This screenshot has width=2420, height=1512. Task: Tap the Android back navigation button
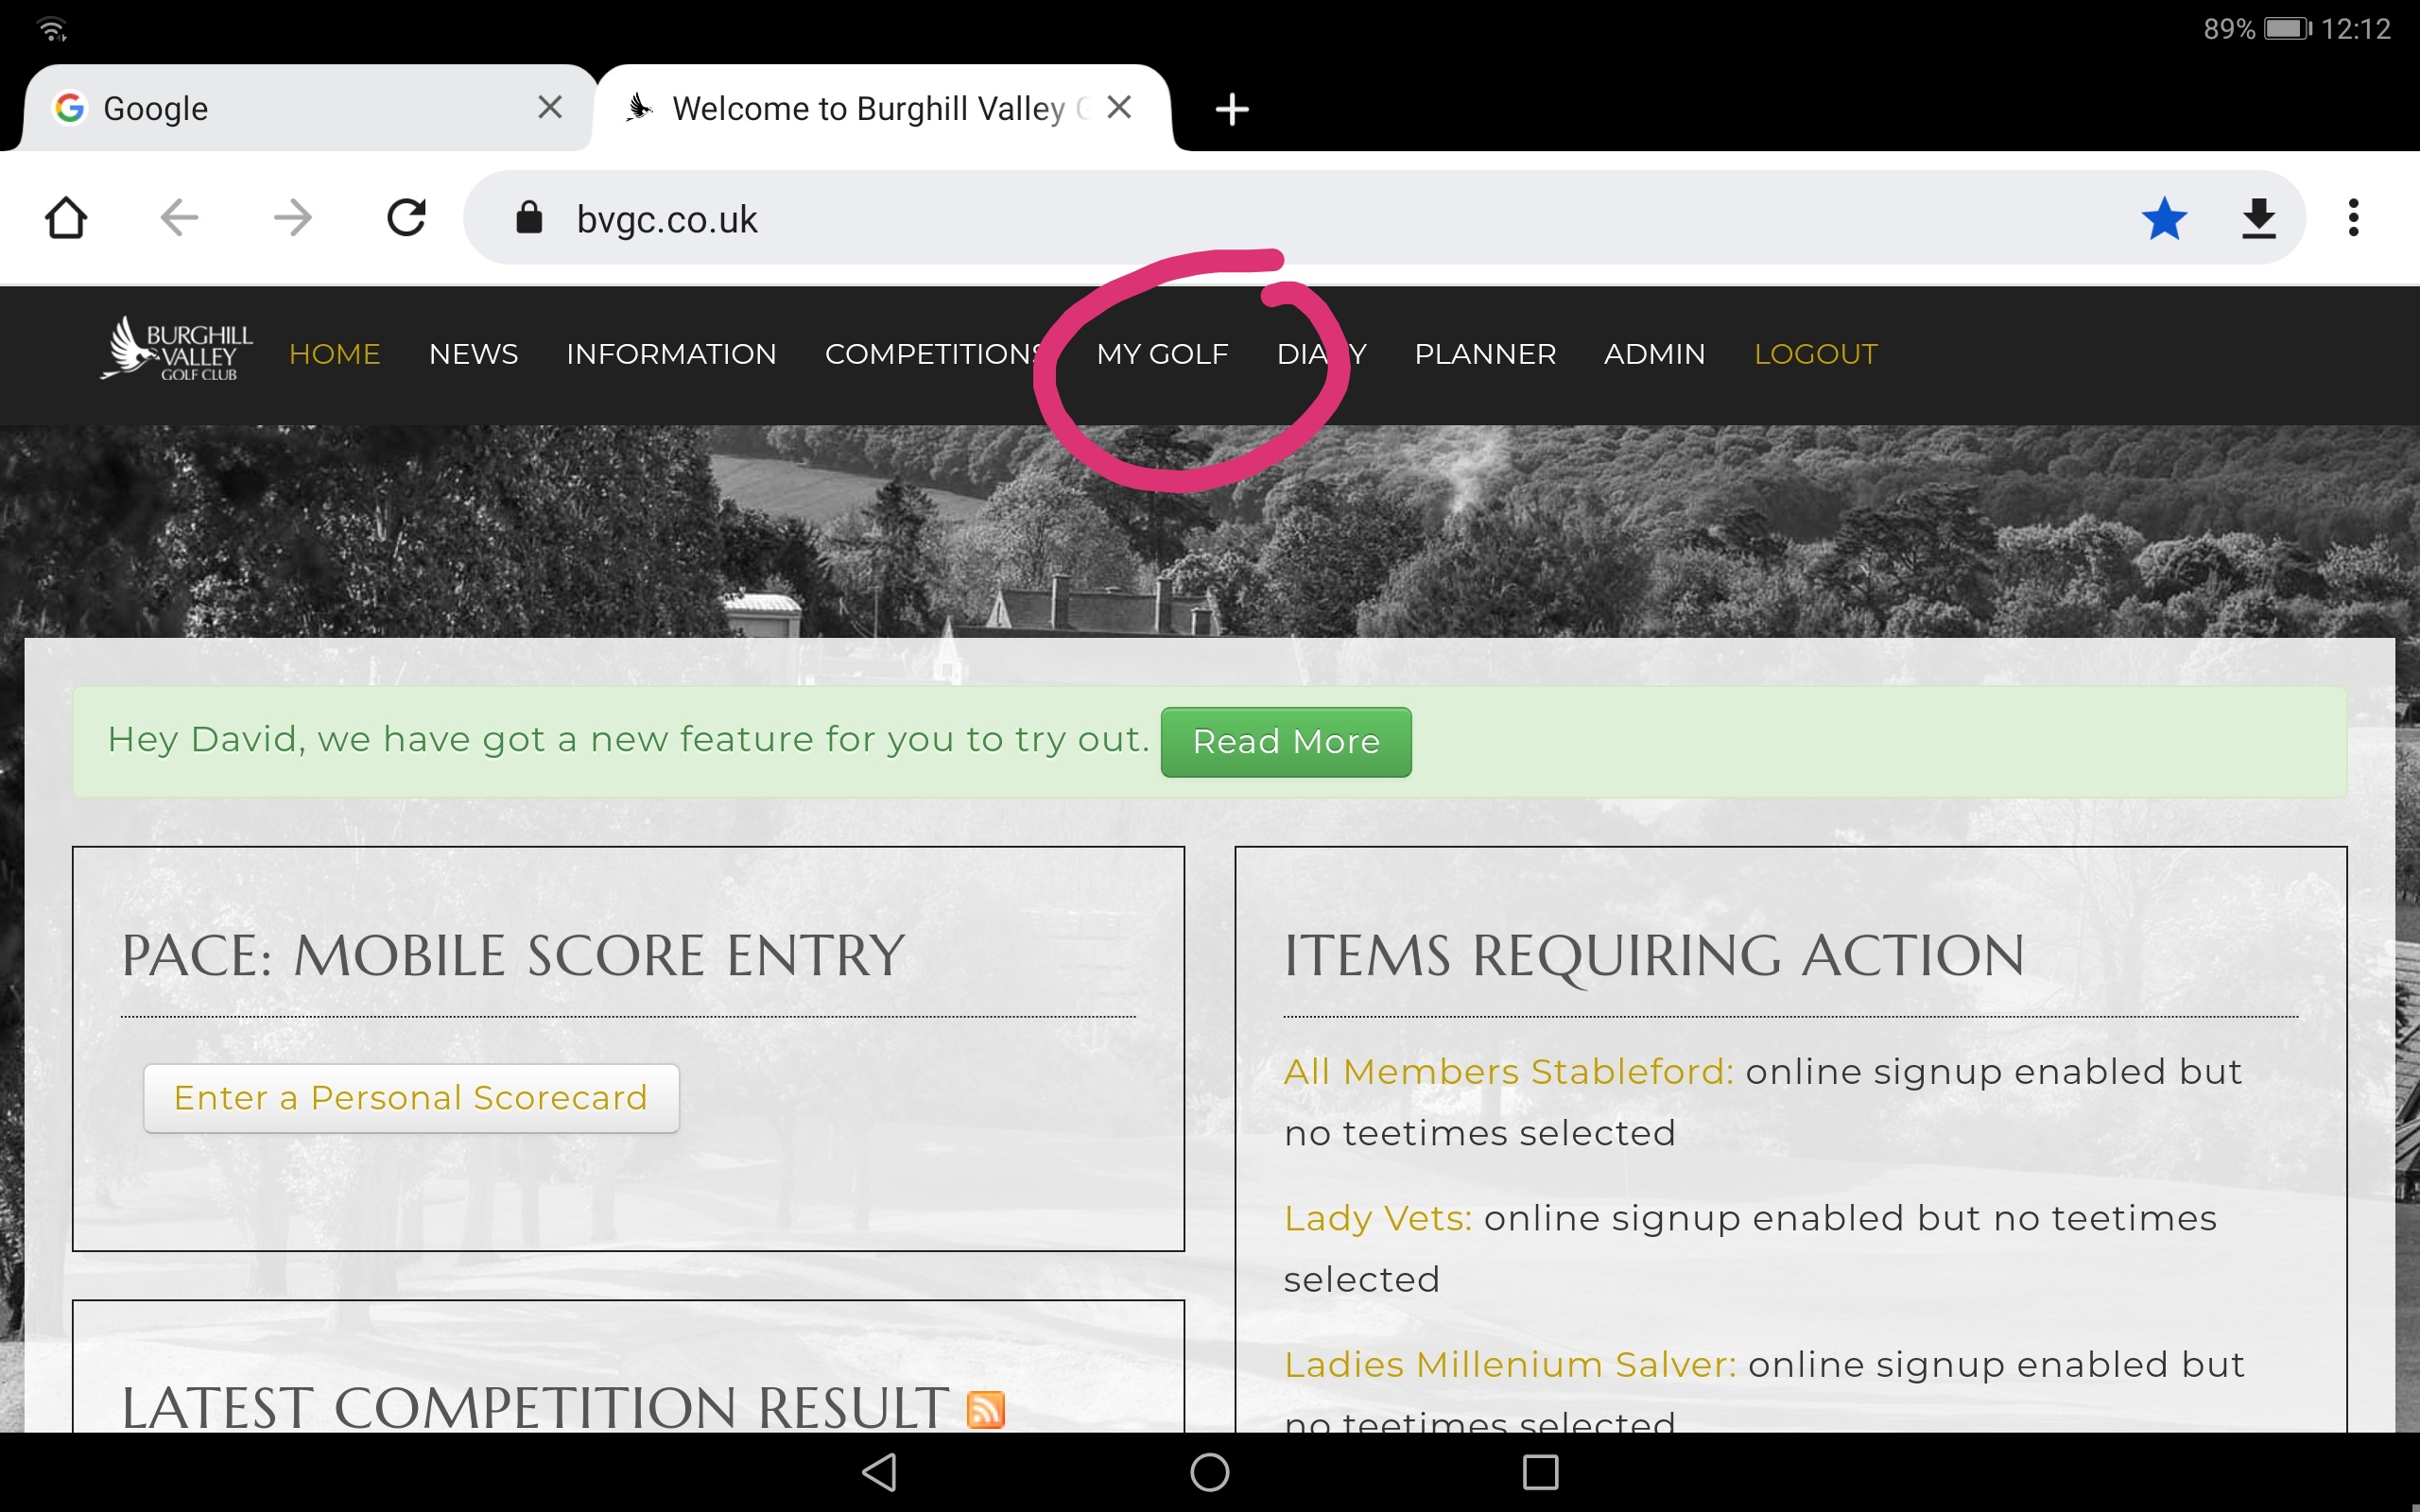coord(880,1472)
